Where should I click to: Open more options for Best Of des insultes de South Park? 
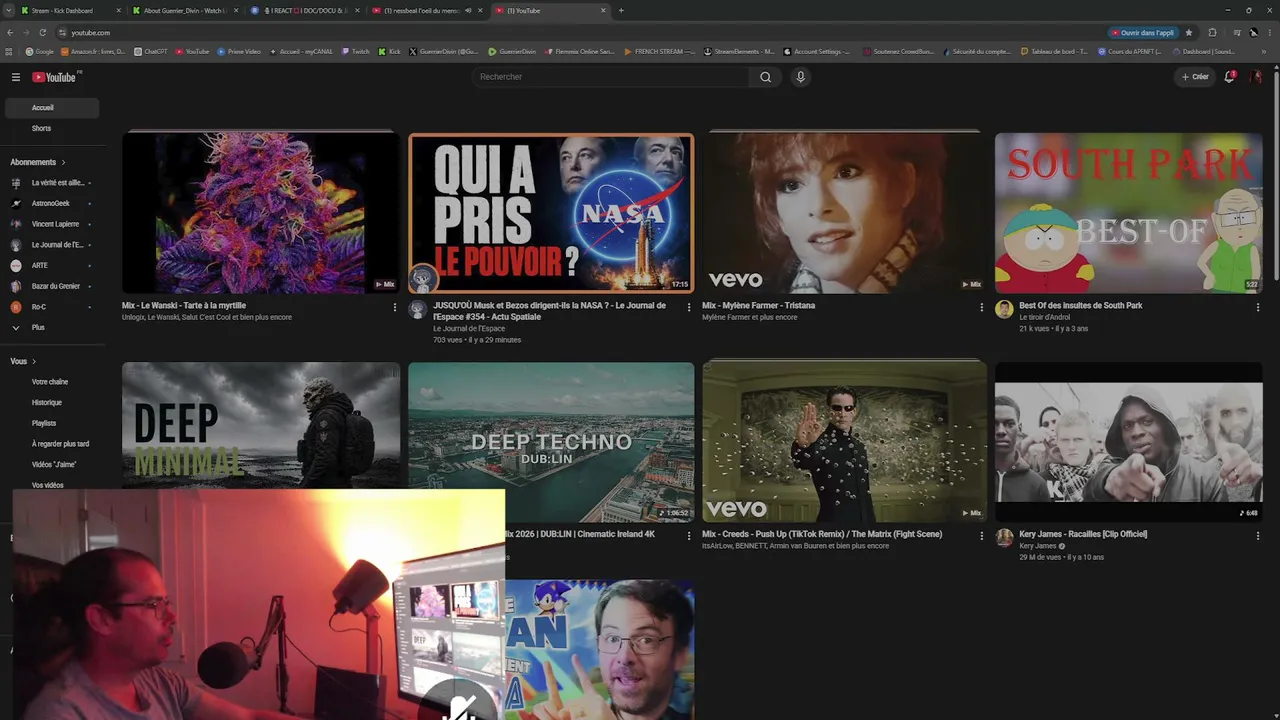1257,307
